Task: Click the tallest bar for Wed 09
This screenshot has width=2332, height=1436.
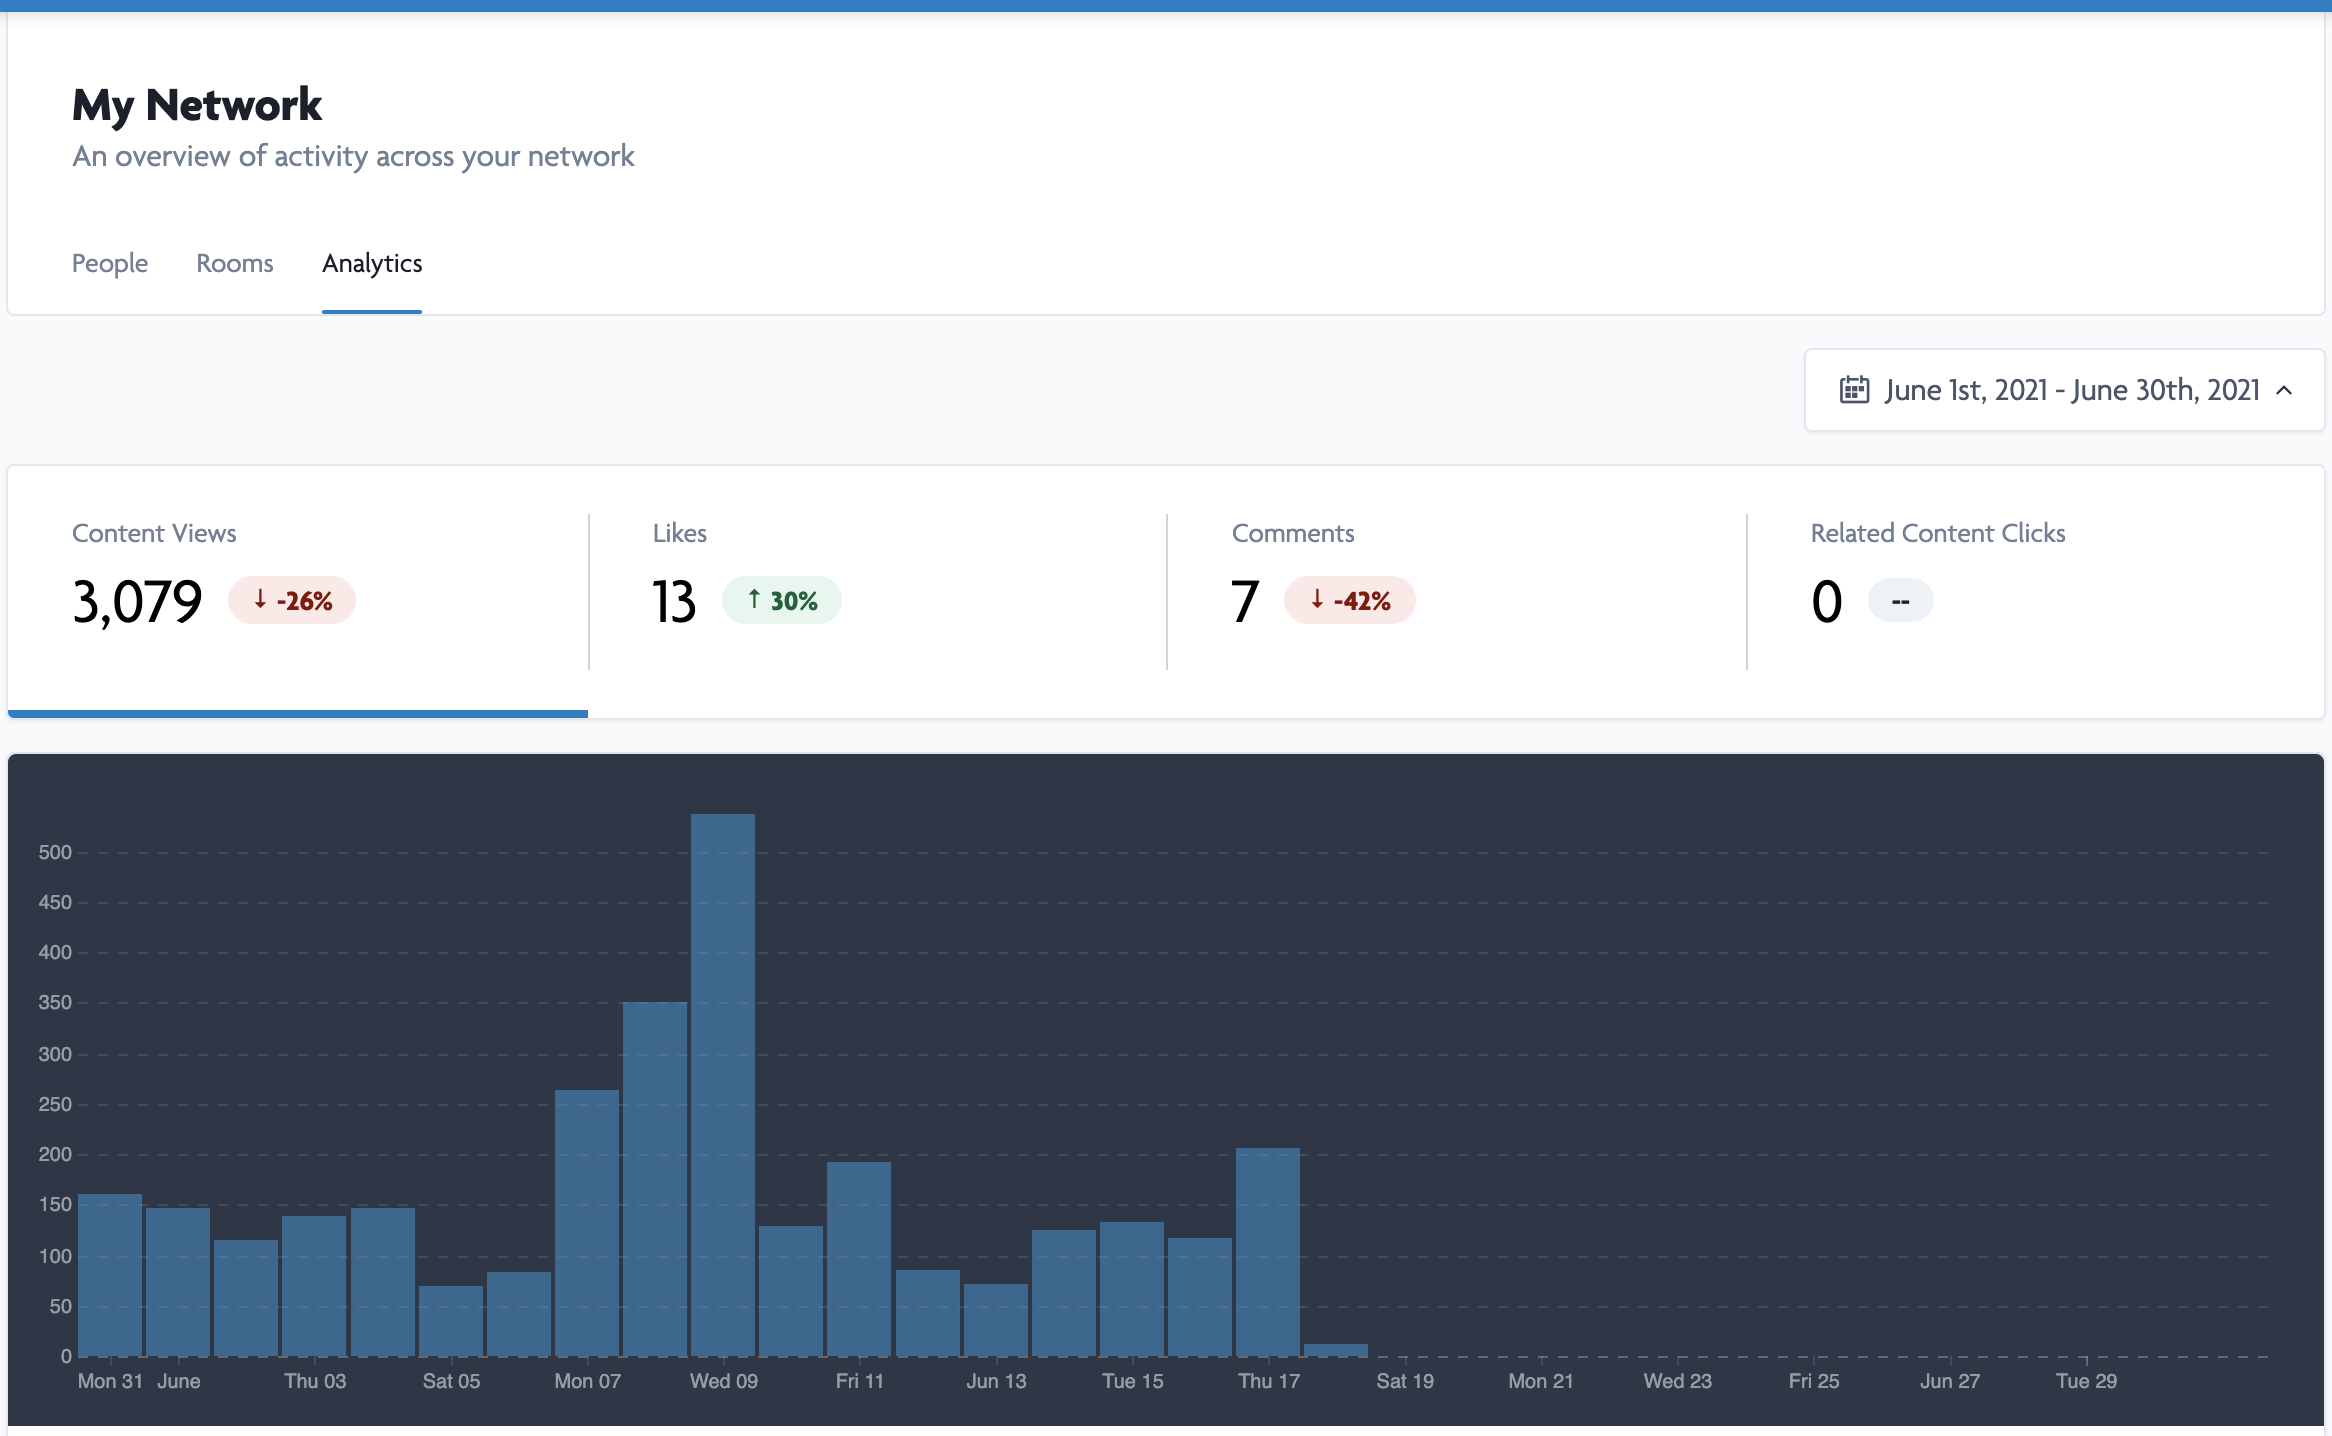Action: [723, 1085]
